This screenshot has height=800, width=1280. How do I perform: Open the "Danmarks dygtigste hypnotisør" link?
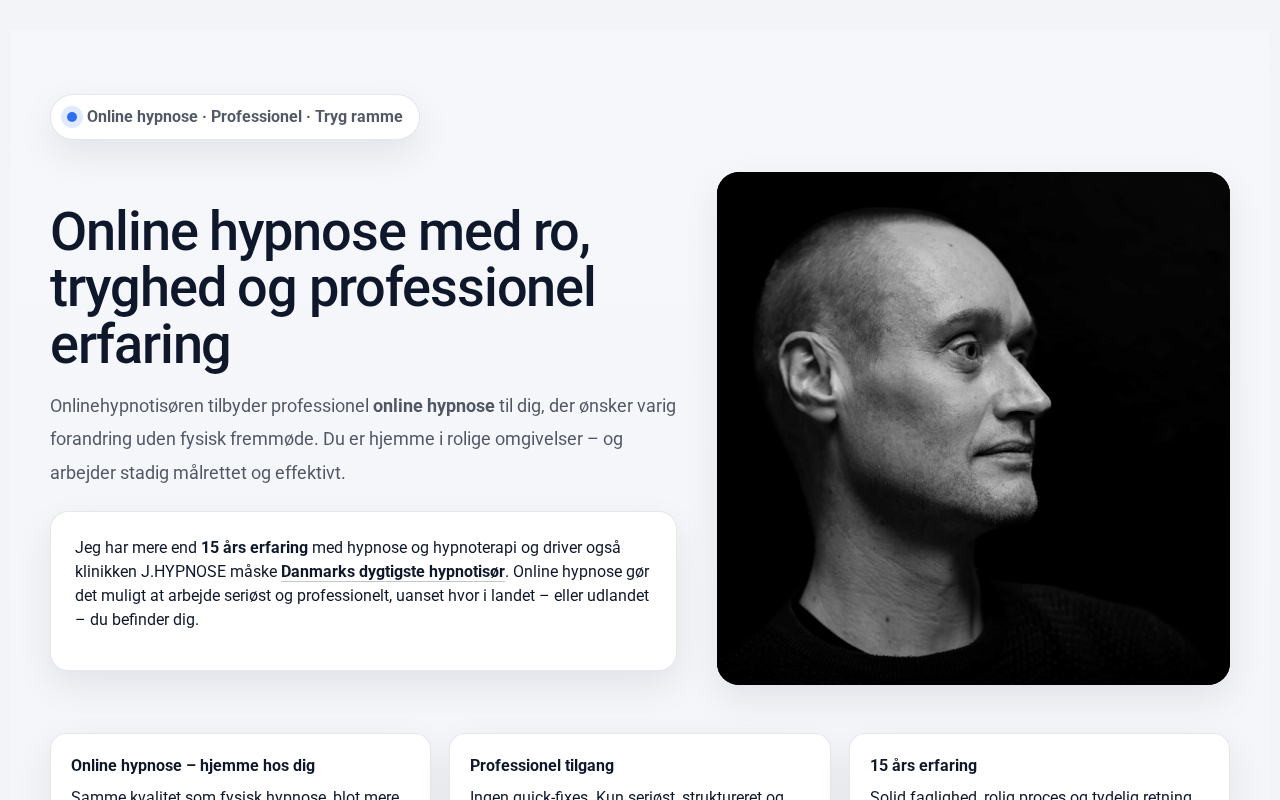tap(393, 572)
